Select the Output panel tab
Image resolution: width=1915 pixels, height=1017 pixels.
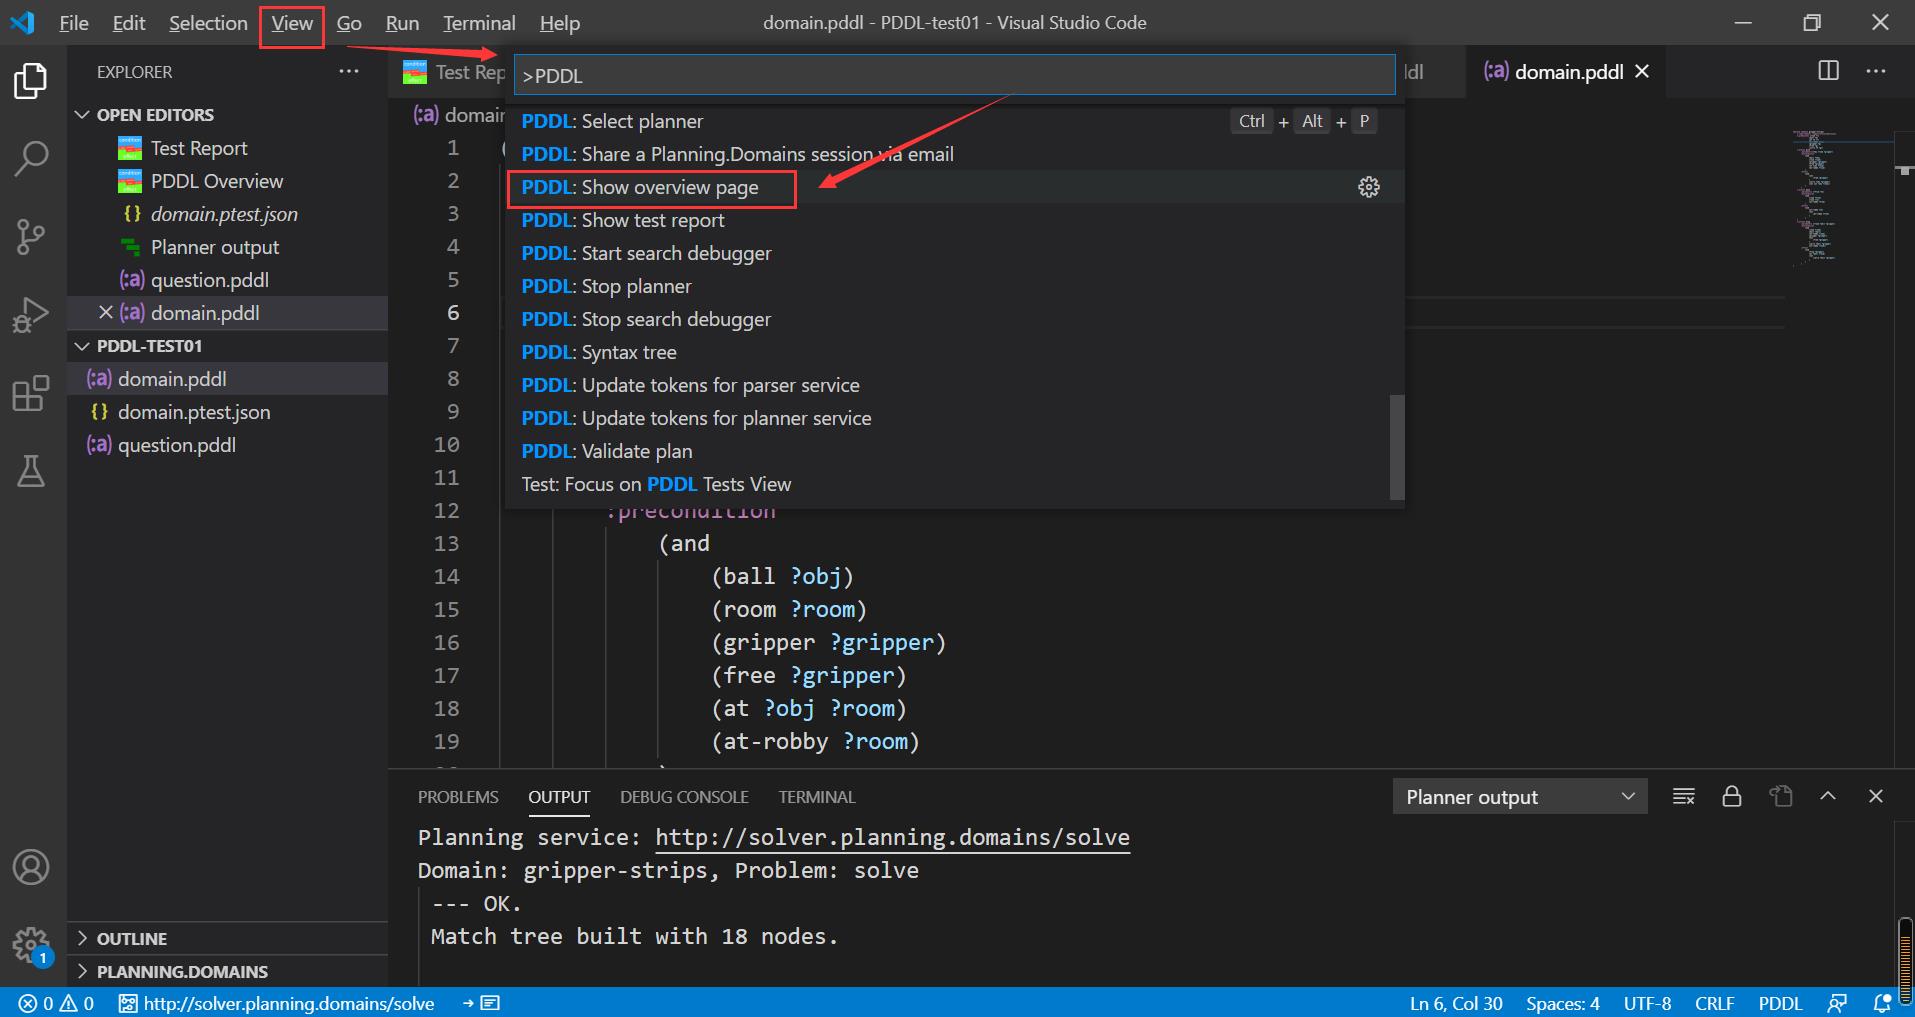[x=559, y=797]
